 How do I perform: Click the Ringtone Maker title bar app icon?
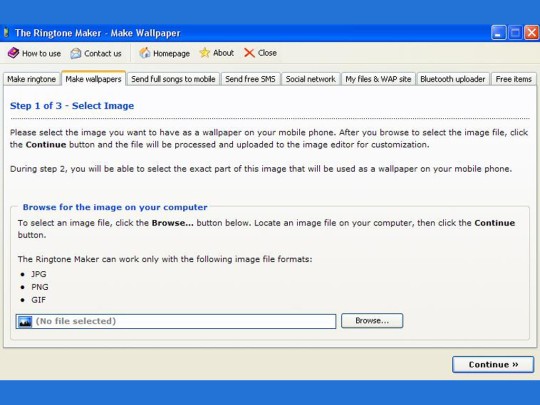pos(6,33)
